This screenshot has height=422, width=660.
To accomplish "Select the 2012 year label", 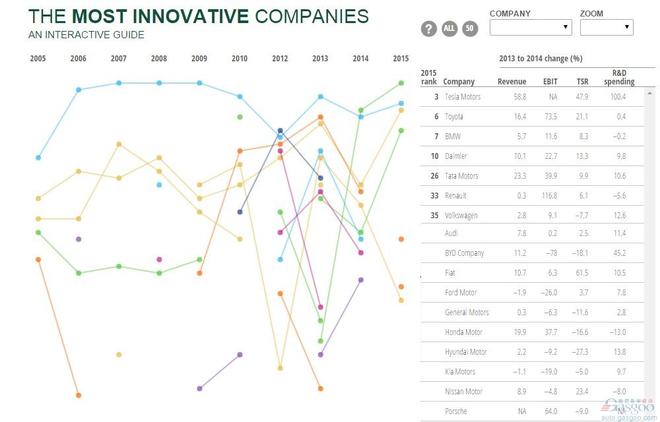I will click(x=280, y=59).
